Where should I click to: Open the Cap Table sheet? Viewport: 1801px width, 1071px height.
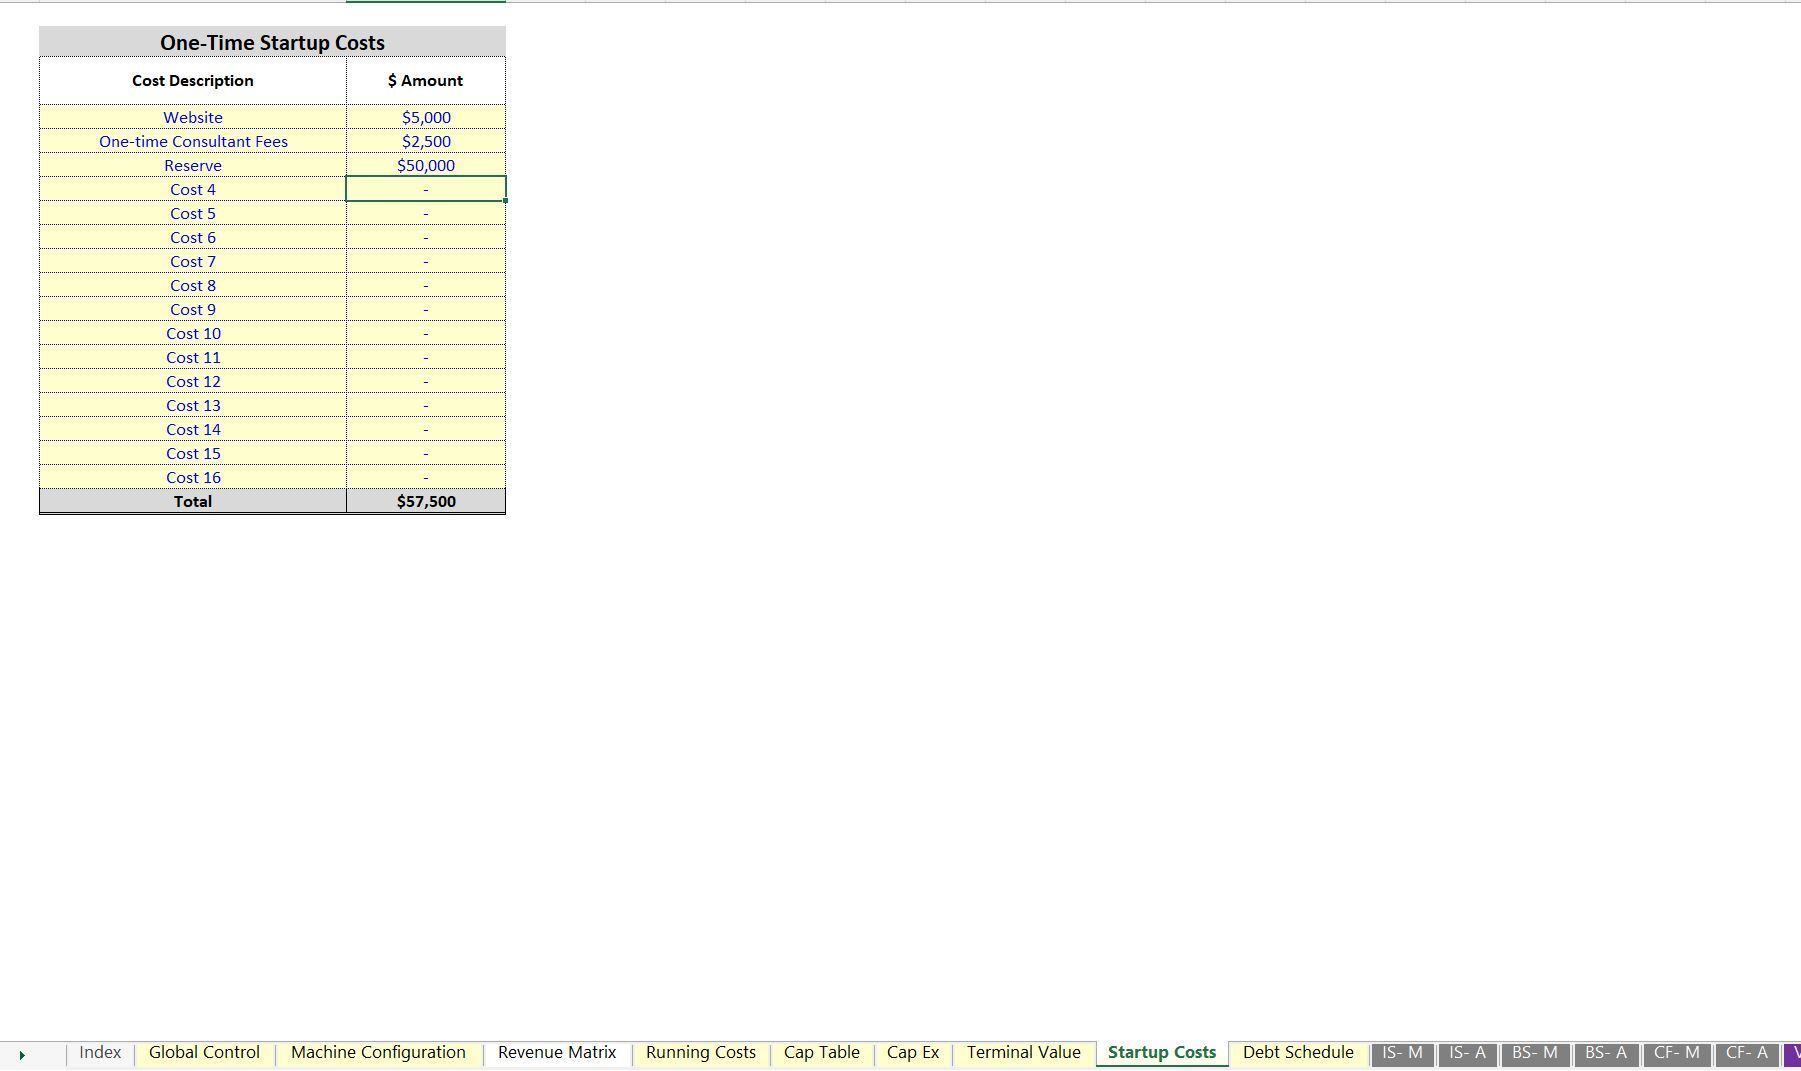821,1052
